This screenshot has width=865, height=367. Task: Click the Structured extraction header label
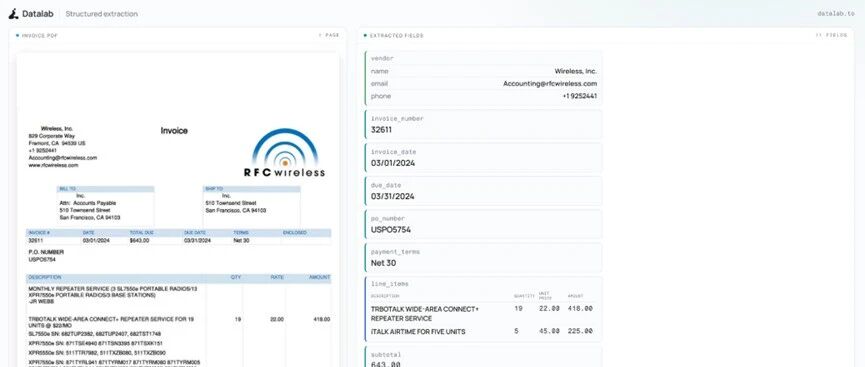102,14
